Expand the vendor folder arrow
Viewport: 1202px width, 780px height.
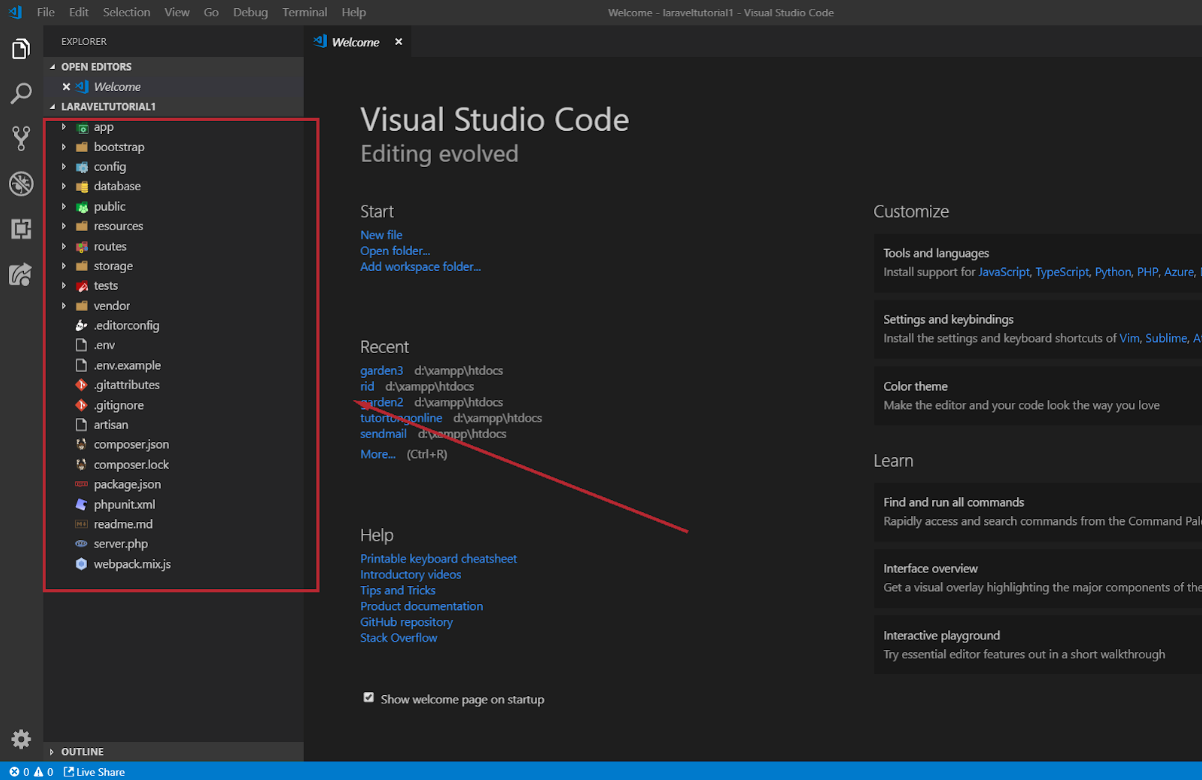pos(64,306)
